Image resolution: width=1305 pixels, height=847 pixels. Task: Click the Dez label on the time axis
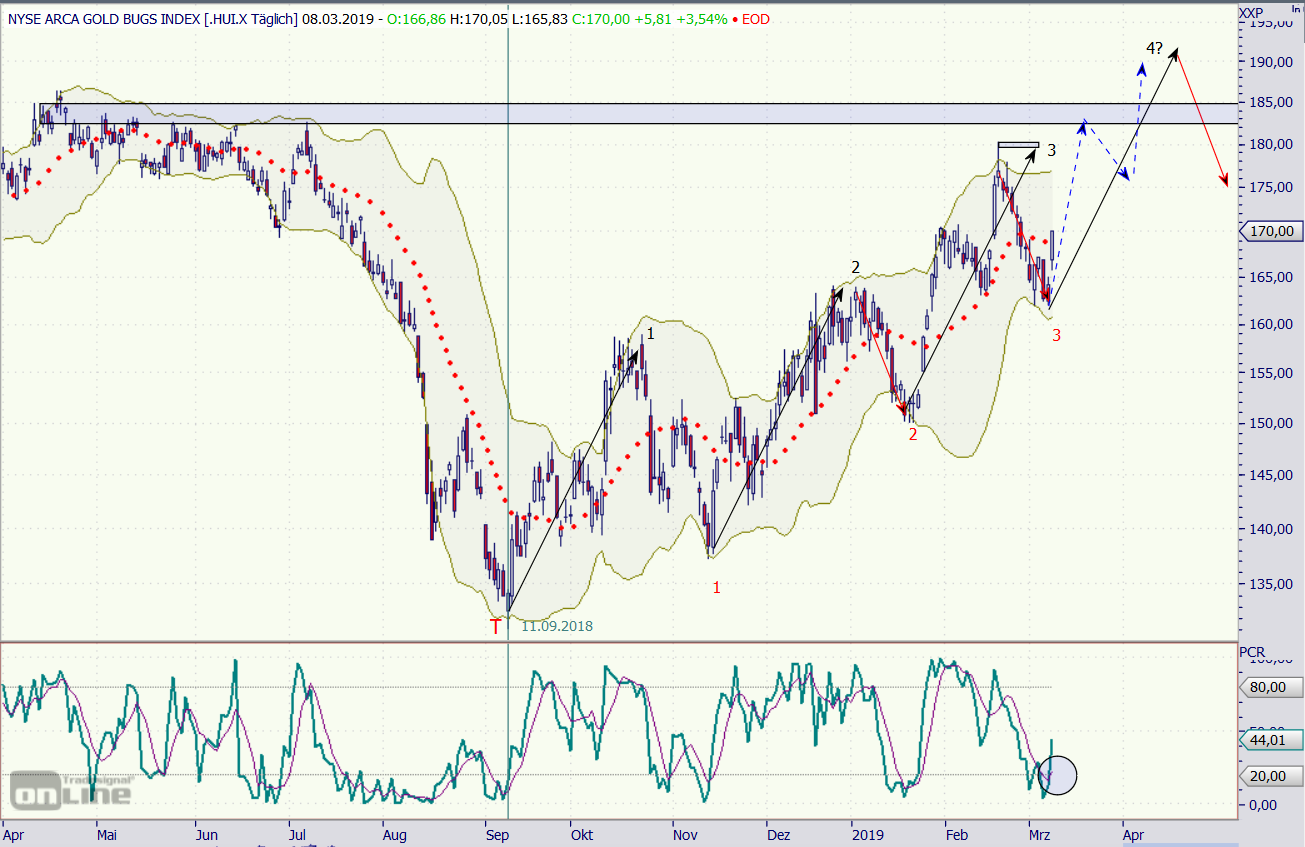click(x=778, y=833)
